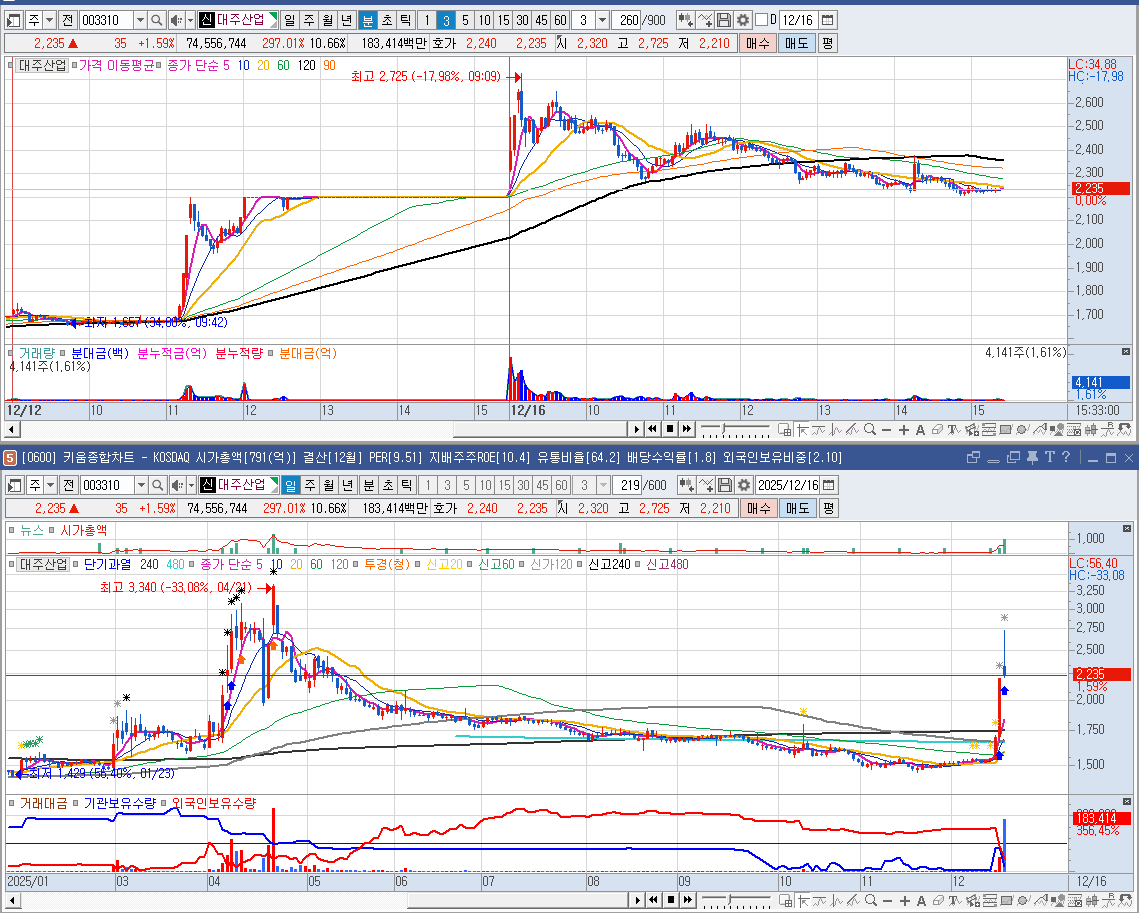
Task: Open chart settings gear in upper toolbar
Action: pos(742,20)
